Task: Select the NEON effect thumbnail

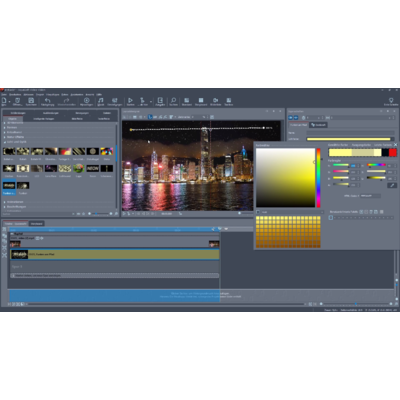Action: pyautogui.click(x=93, y=168)
